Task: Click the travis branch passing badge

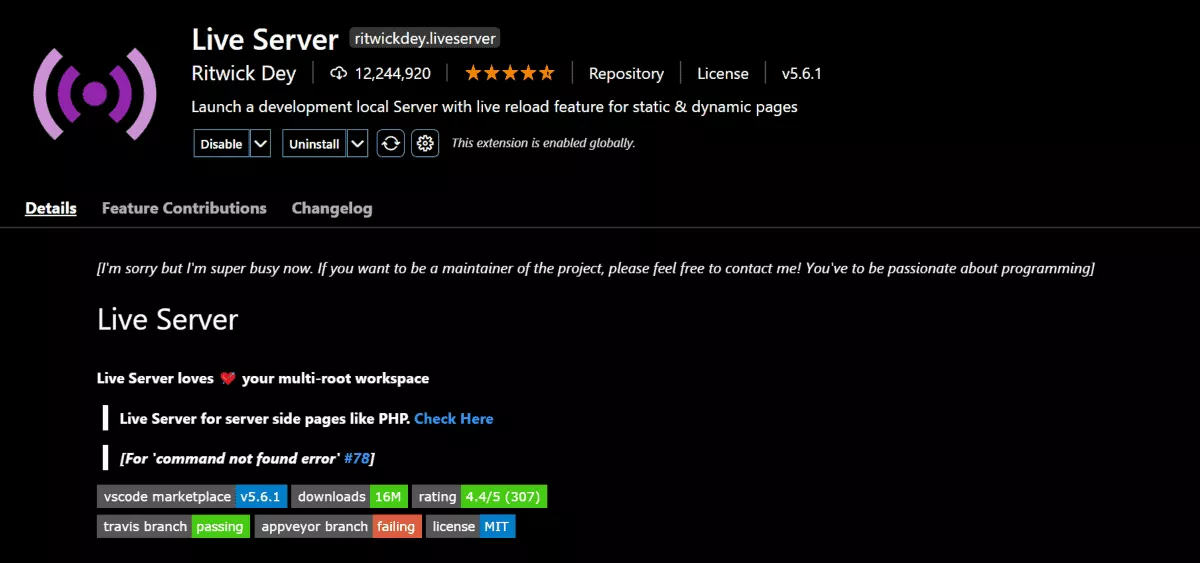Action: (x=174, y=526)
